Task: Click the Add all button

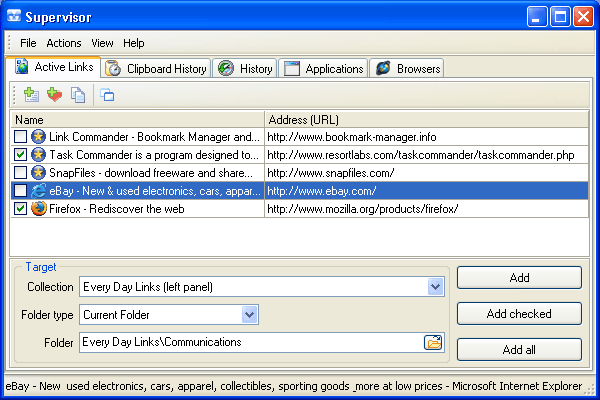Action: pos(519,349)
